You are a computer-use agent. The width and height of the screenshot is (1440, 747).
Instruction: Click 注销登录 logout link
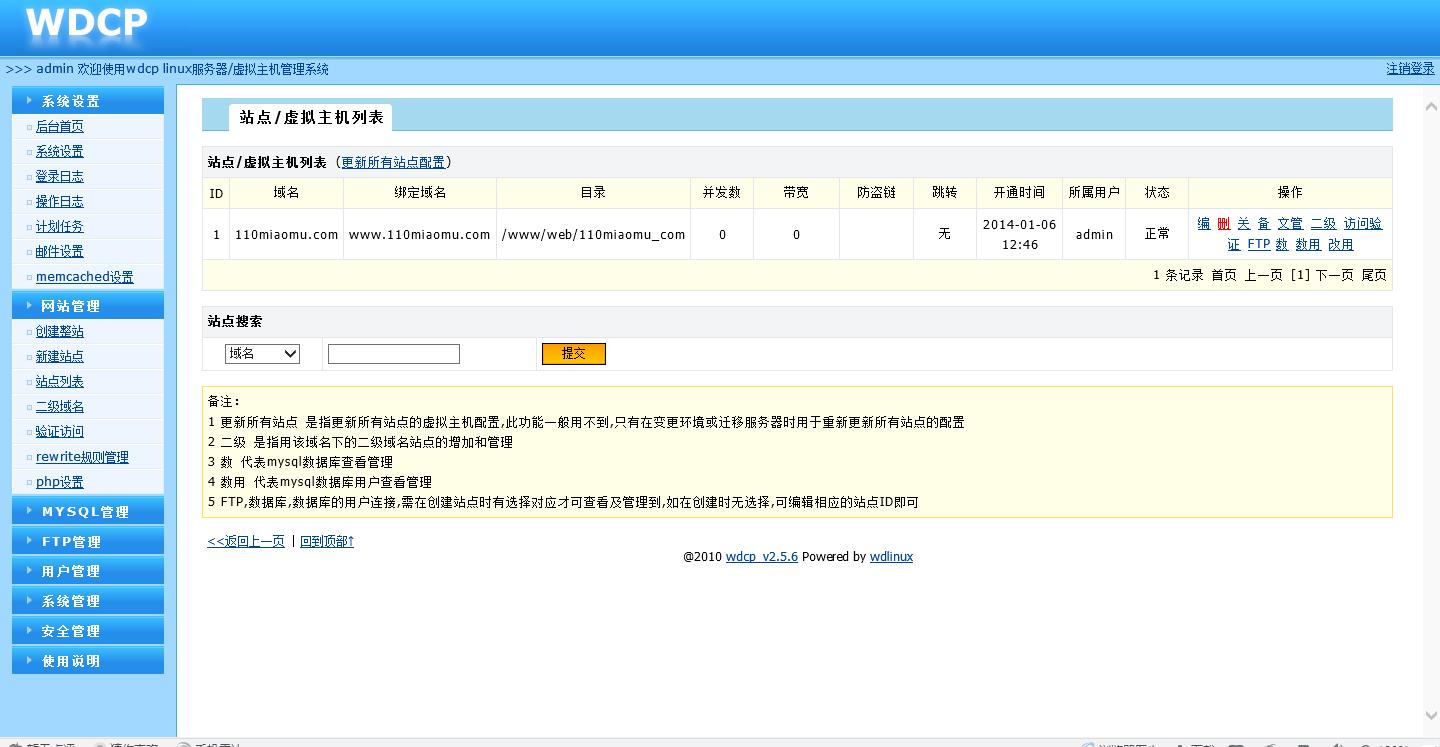click(x=1410, y=69)
